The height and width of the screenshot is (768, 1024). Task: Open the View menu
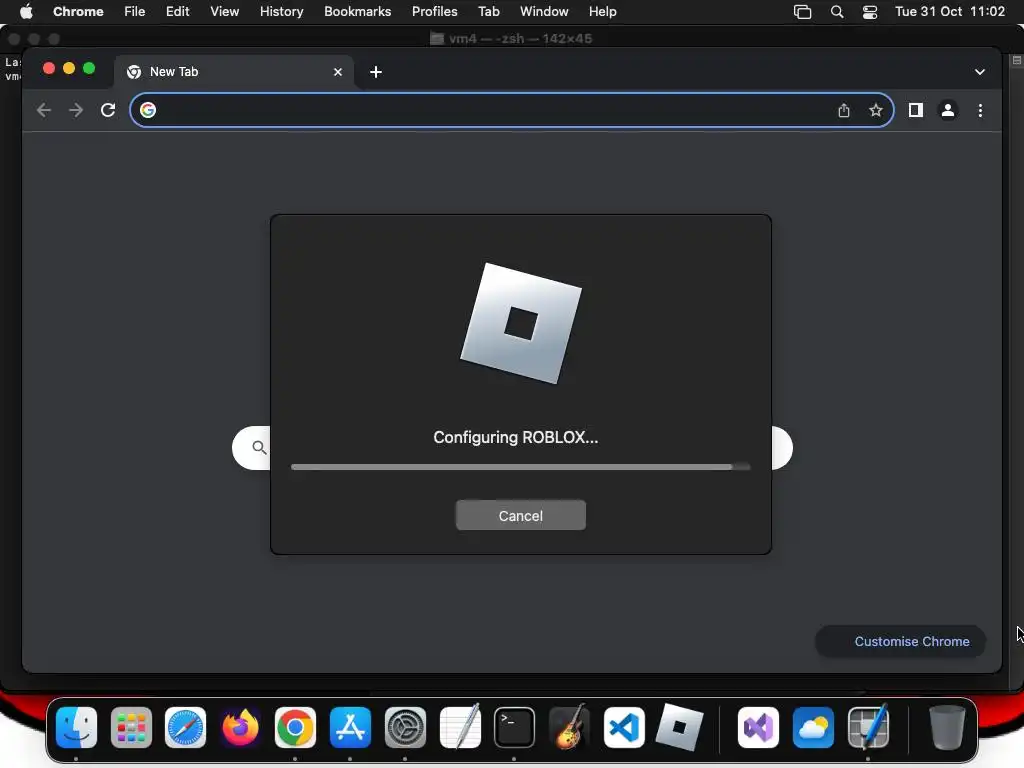(224, 11)
